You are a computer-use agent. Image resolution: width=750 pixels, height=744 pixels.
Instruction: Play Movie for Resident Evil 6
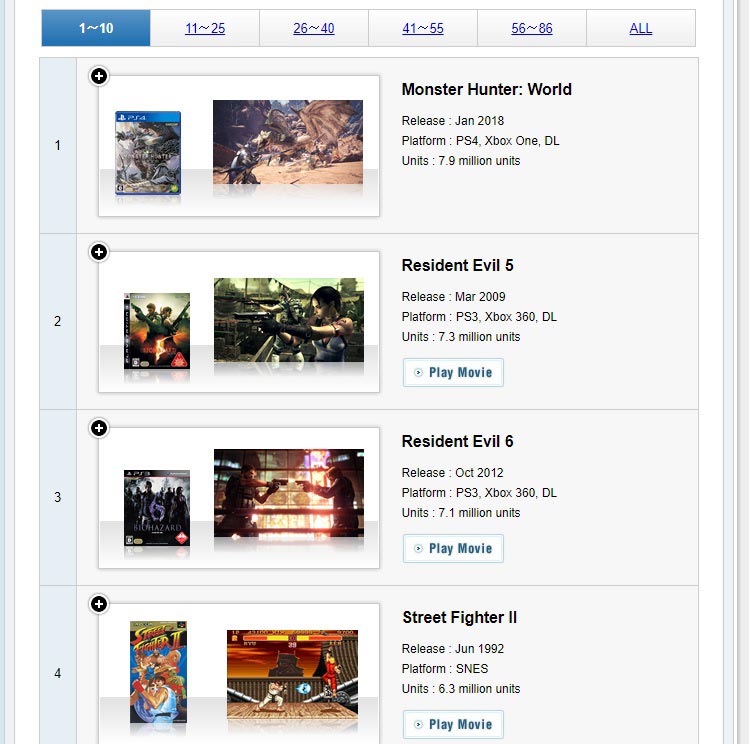tap(453, 549)
